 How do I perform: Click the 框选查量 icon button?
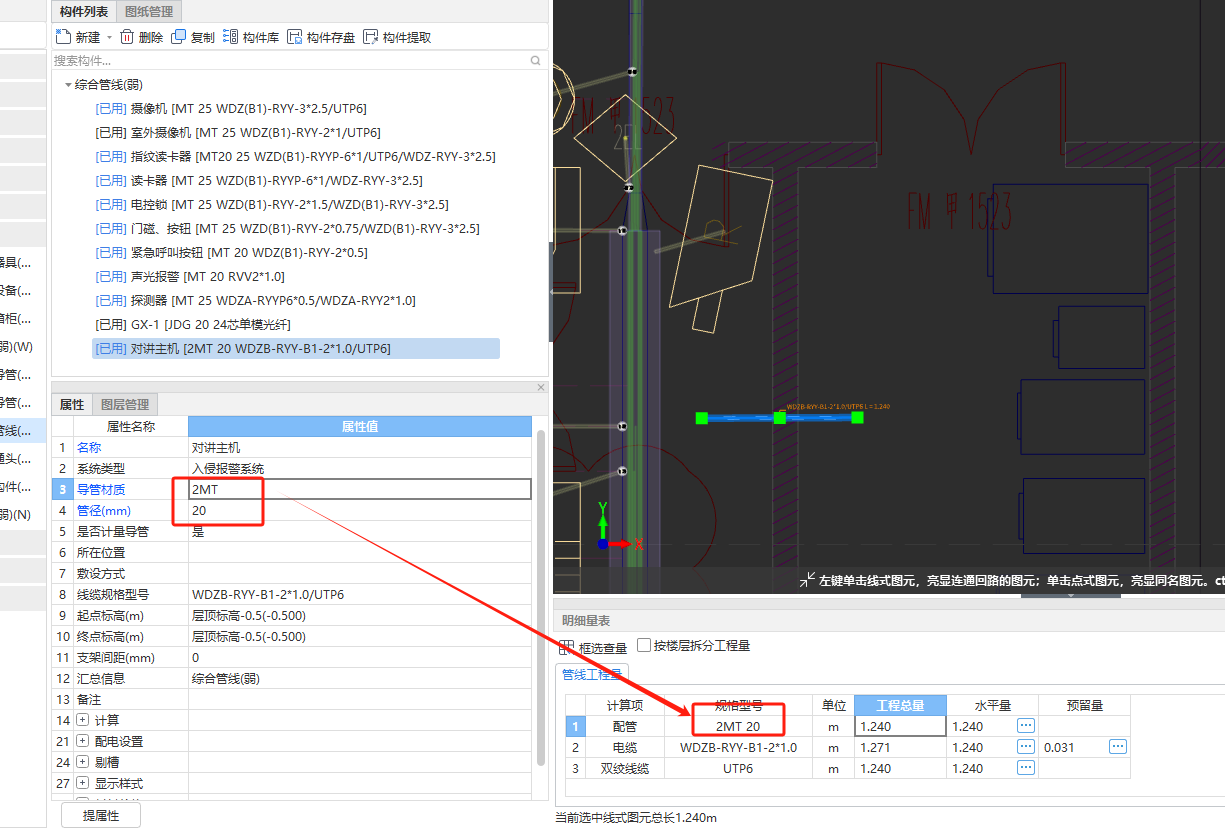pyautogui.click(x=567, y=647)
